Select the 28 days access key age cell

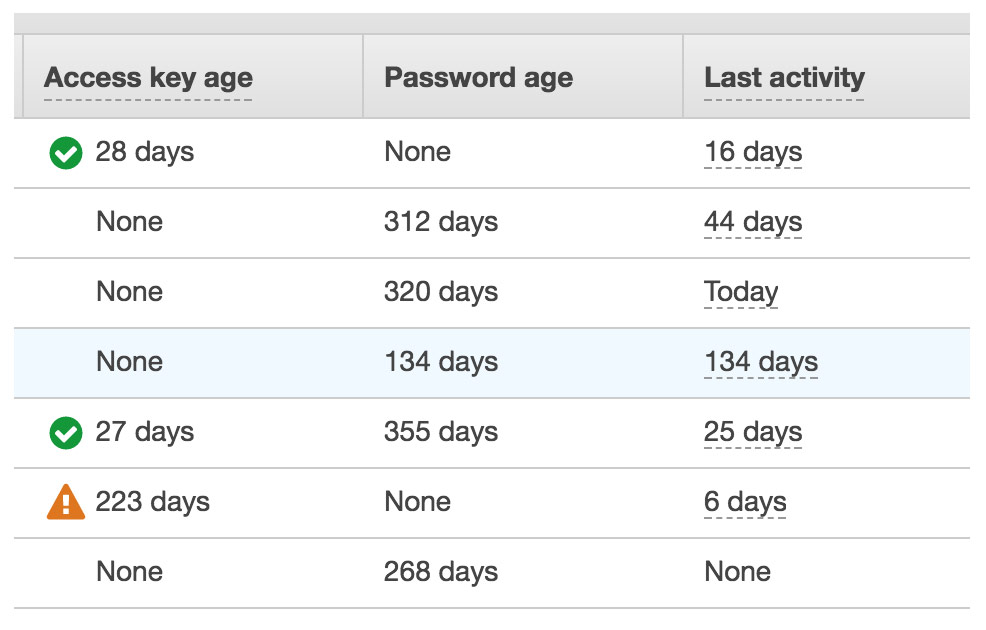145,152
